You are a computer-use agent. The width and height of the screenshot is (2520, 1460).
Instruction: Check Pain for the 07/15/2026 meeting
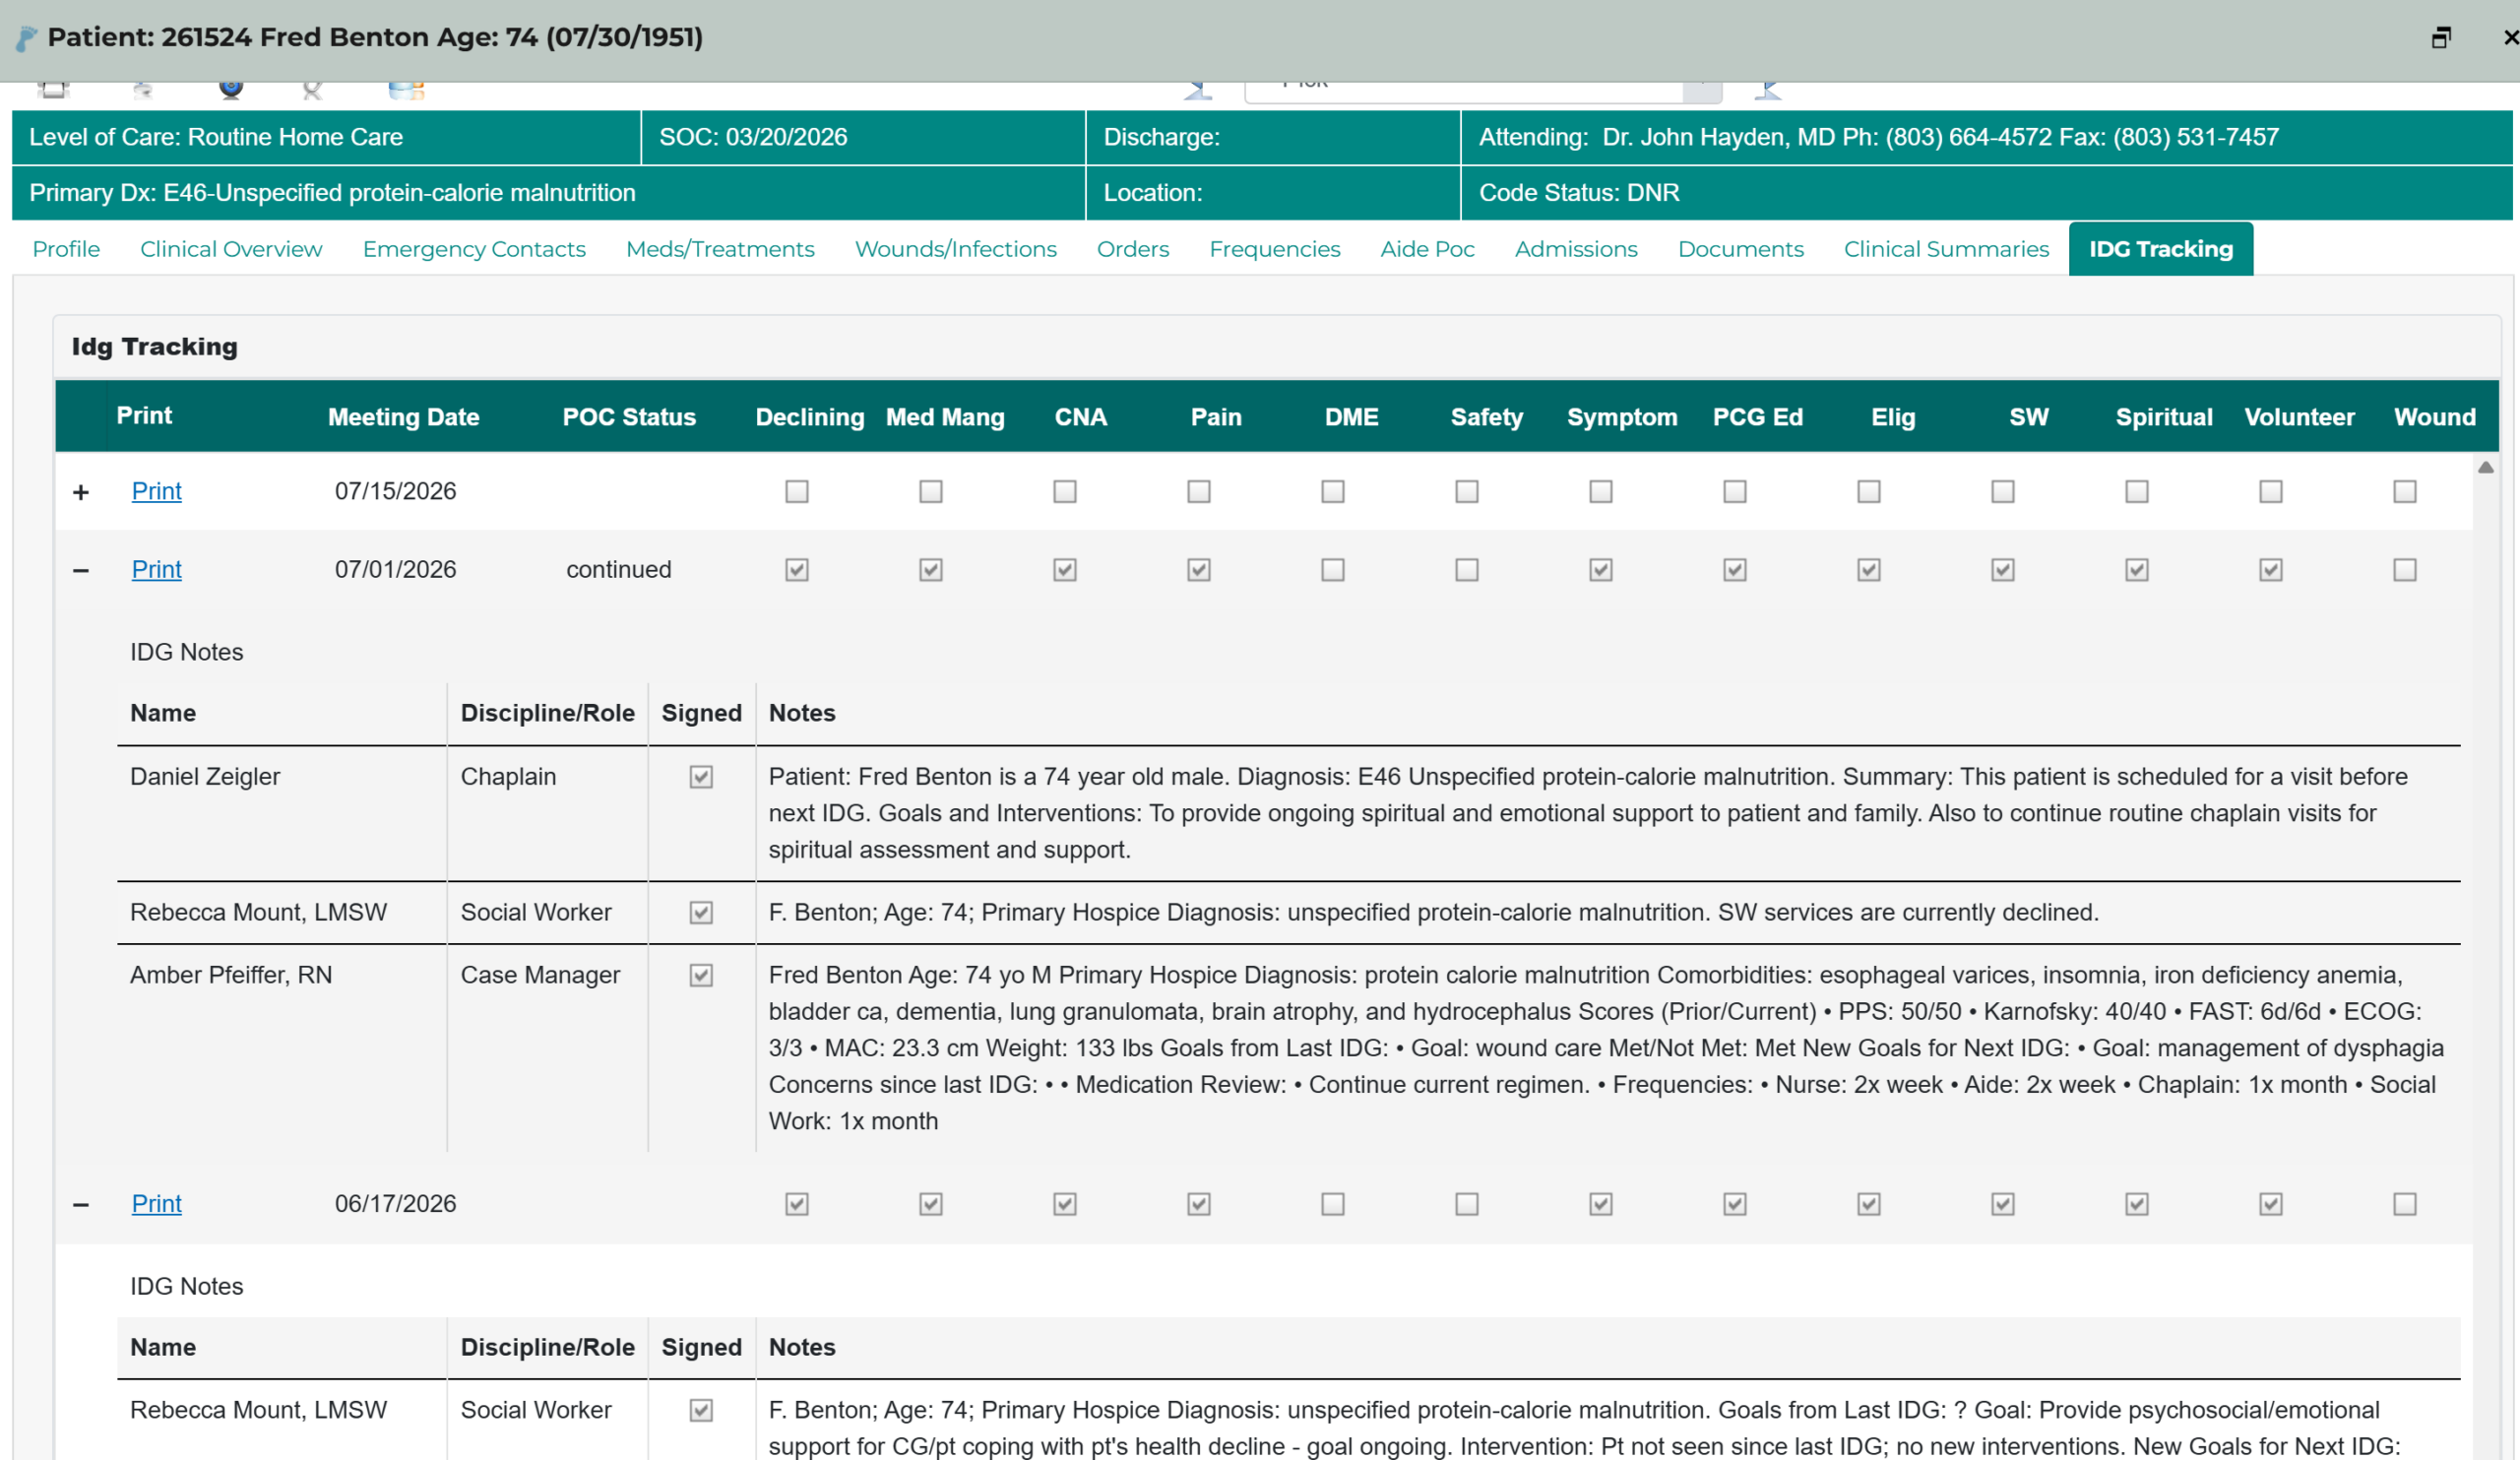pos(1198,491)
